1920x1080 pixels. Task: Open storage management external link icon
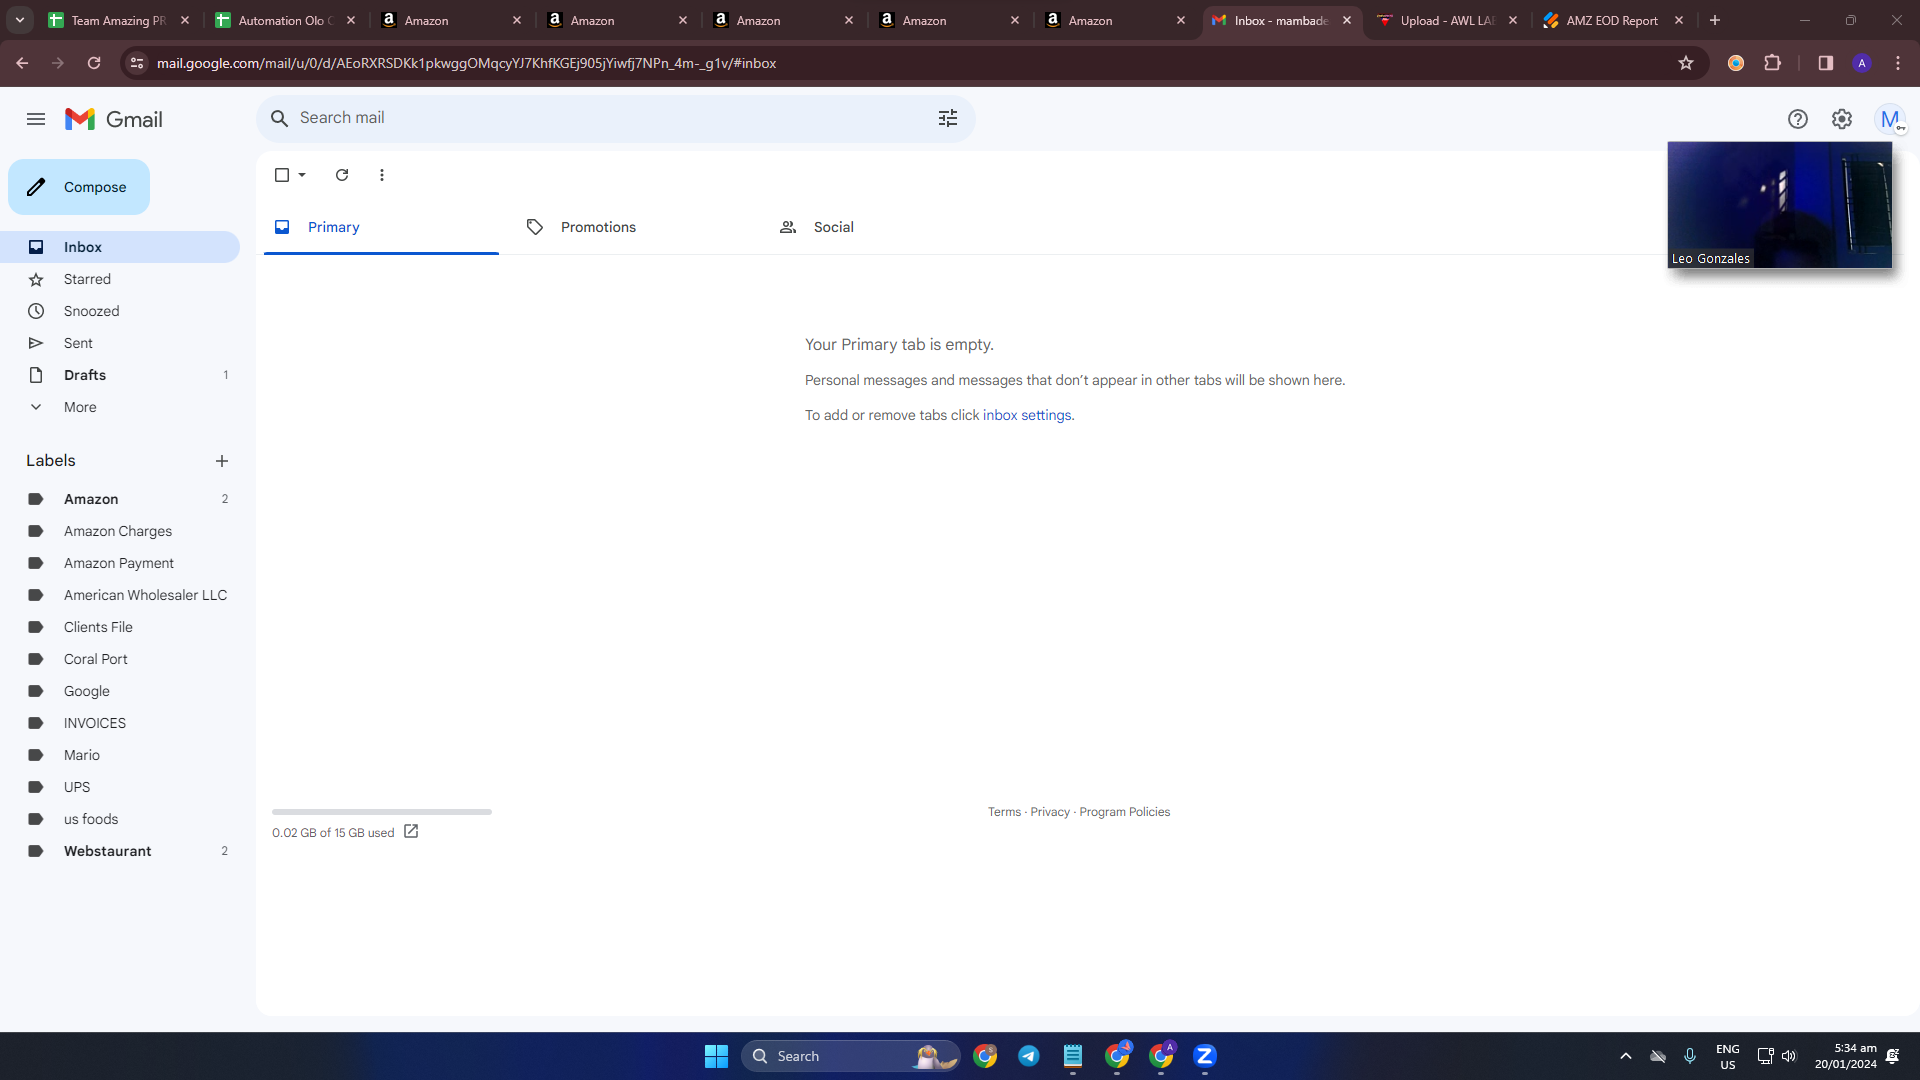[411, 832]
